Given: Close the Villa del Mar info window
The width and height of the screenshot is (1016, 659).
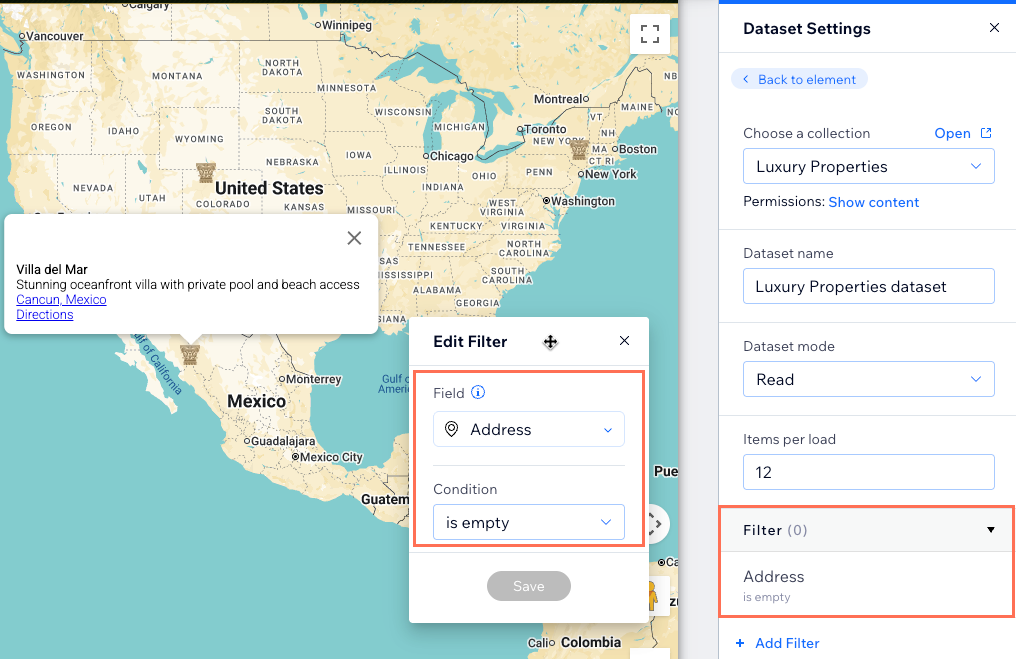Looking at the screenshot, I should pos(354,238).
